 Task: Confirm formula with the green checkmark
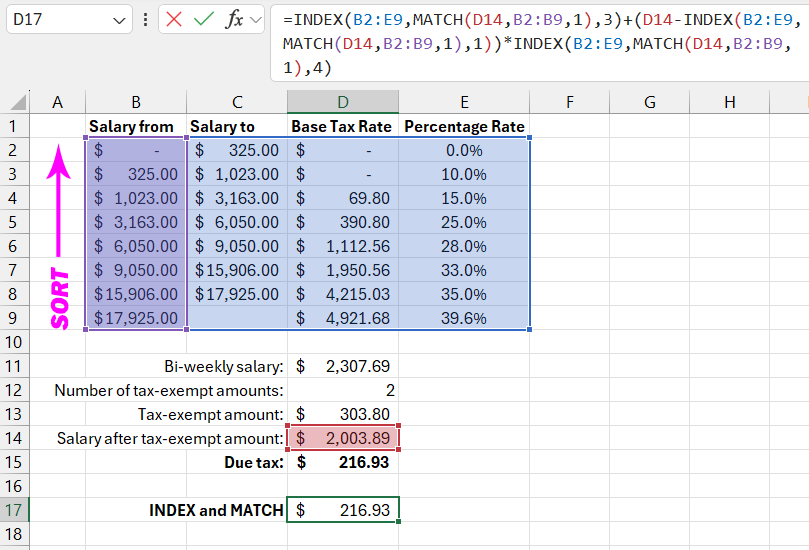click(203, 20)
